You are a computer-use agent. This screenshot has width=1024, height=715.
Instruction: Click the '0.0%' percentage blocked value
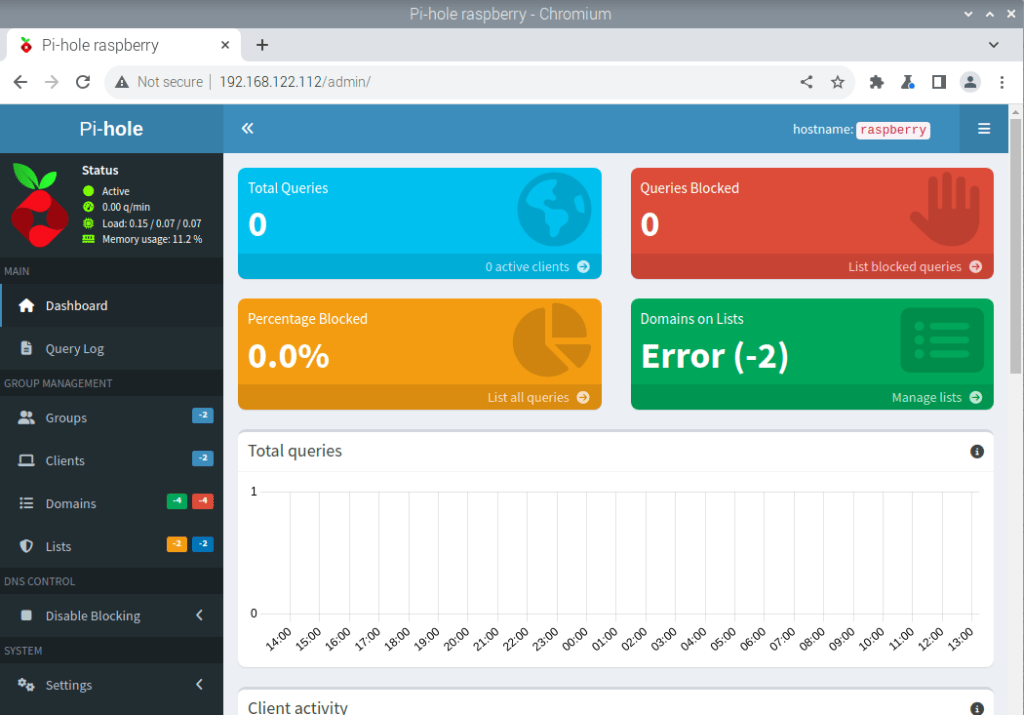tap(289, 356)
